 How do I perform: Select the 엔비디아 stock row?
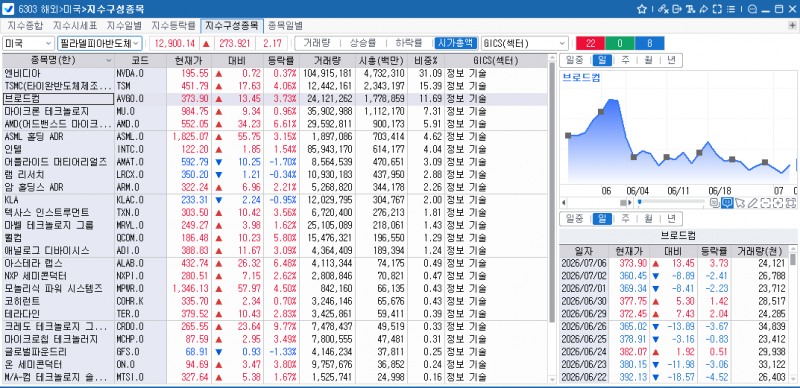(x=274, y=74)
